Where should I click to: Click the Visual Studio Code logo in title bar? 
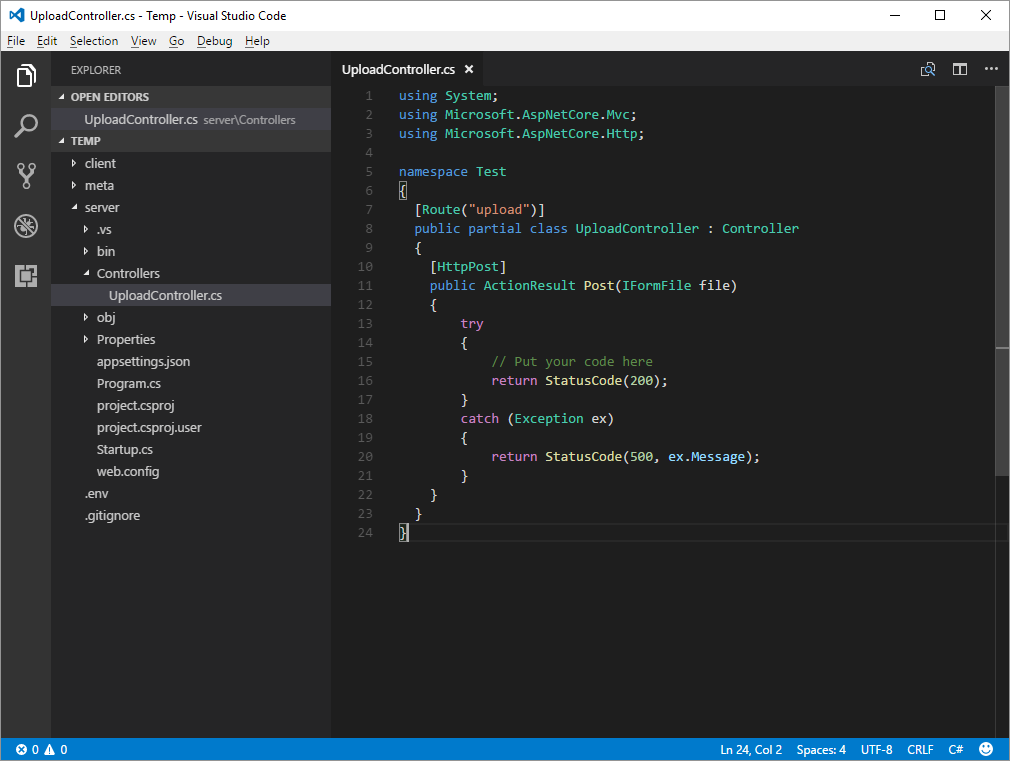pyautogui.click(x=17, y=15)
